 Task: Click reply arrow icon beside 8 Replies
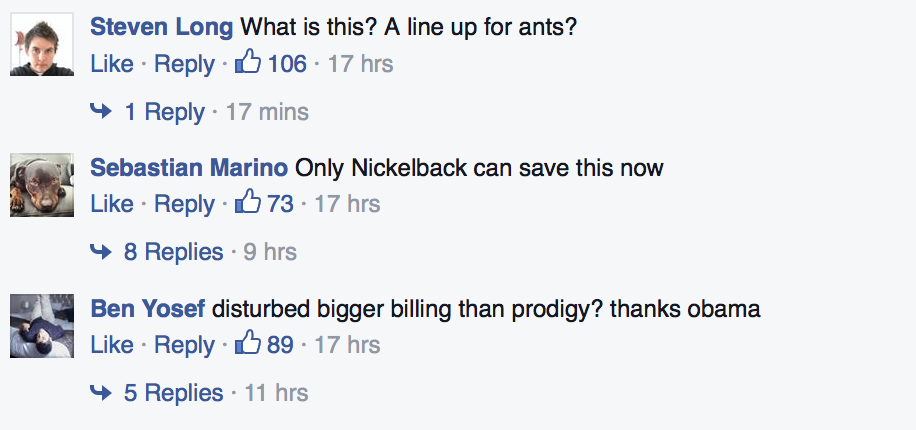(x=101, y=252)
